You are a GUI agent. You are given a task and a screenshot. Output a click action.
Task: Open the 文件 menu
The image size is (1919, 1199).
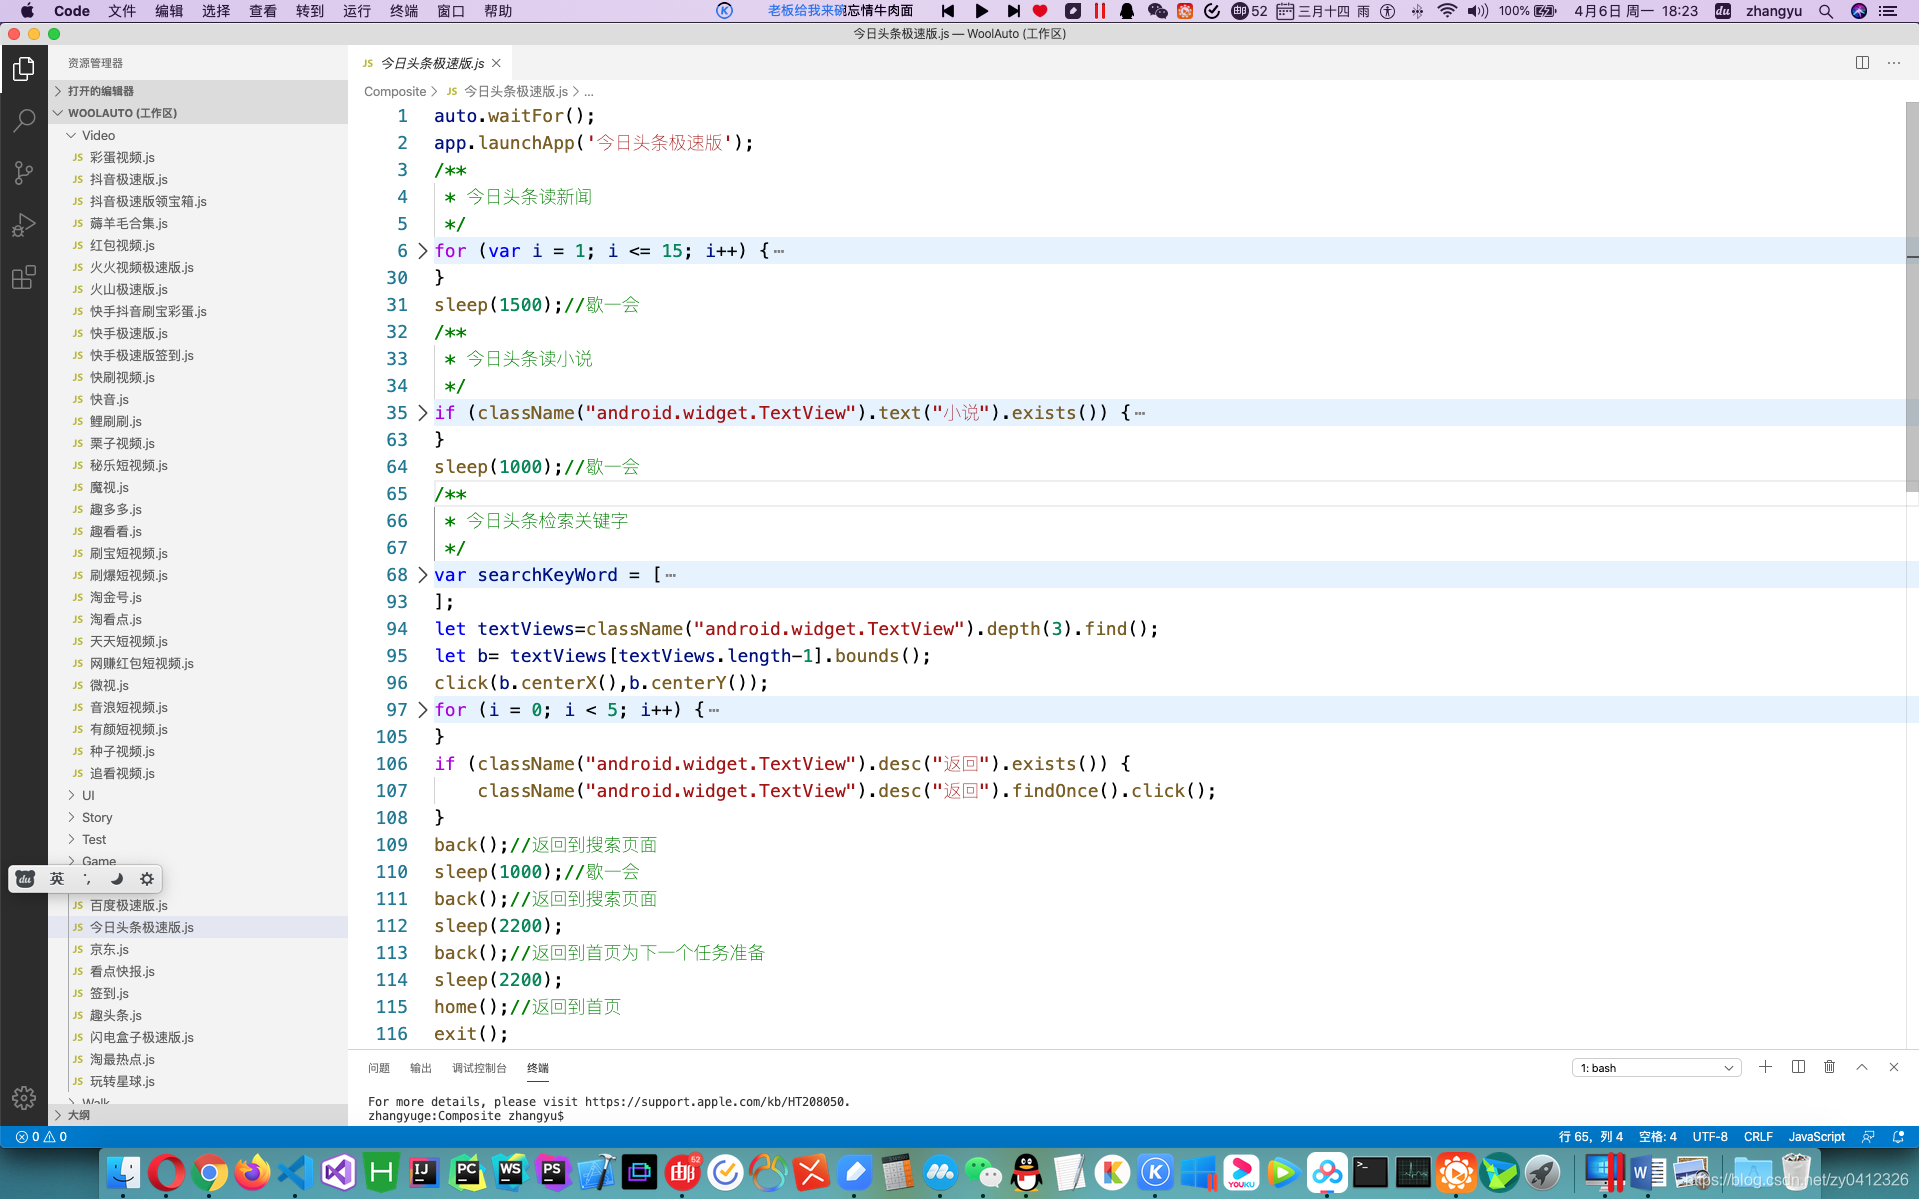click(x=122, y=11)
